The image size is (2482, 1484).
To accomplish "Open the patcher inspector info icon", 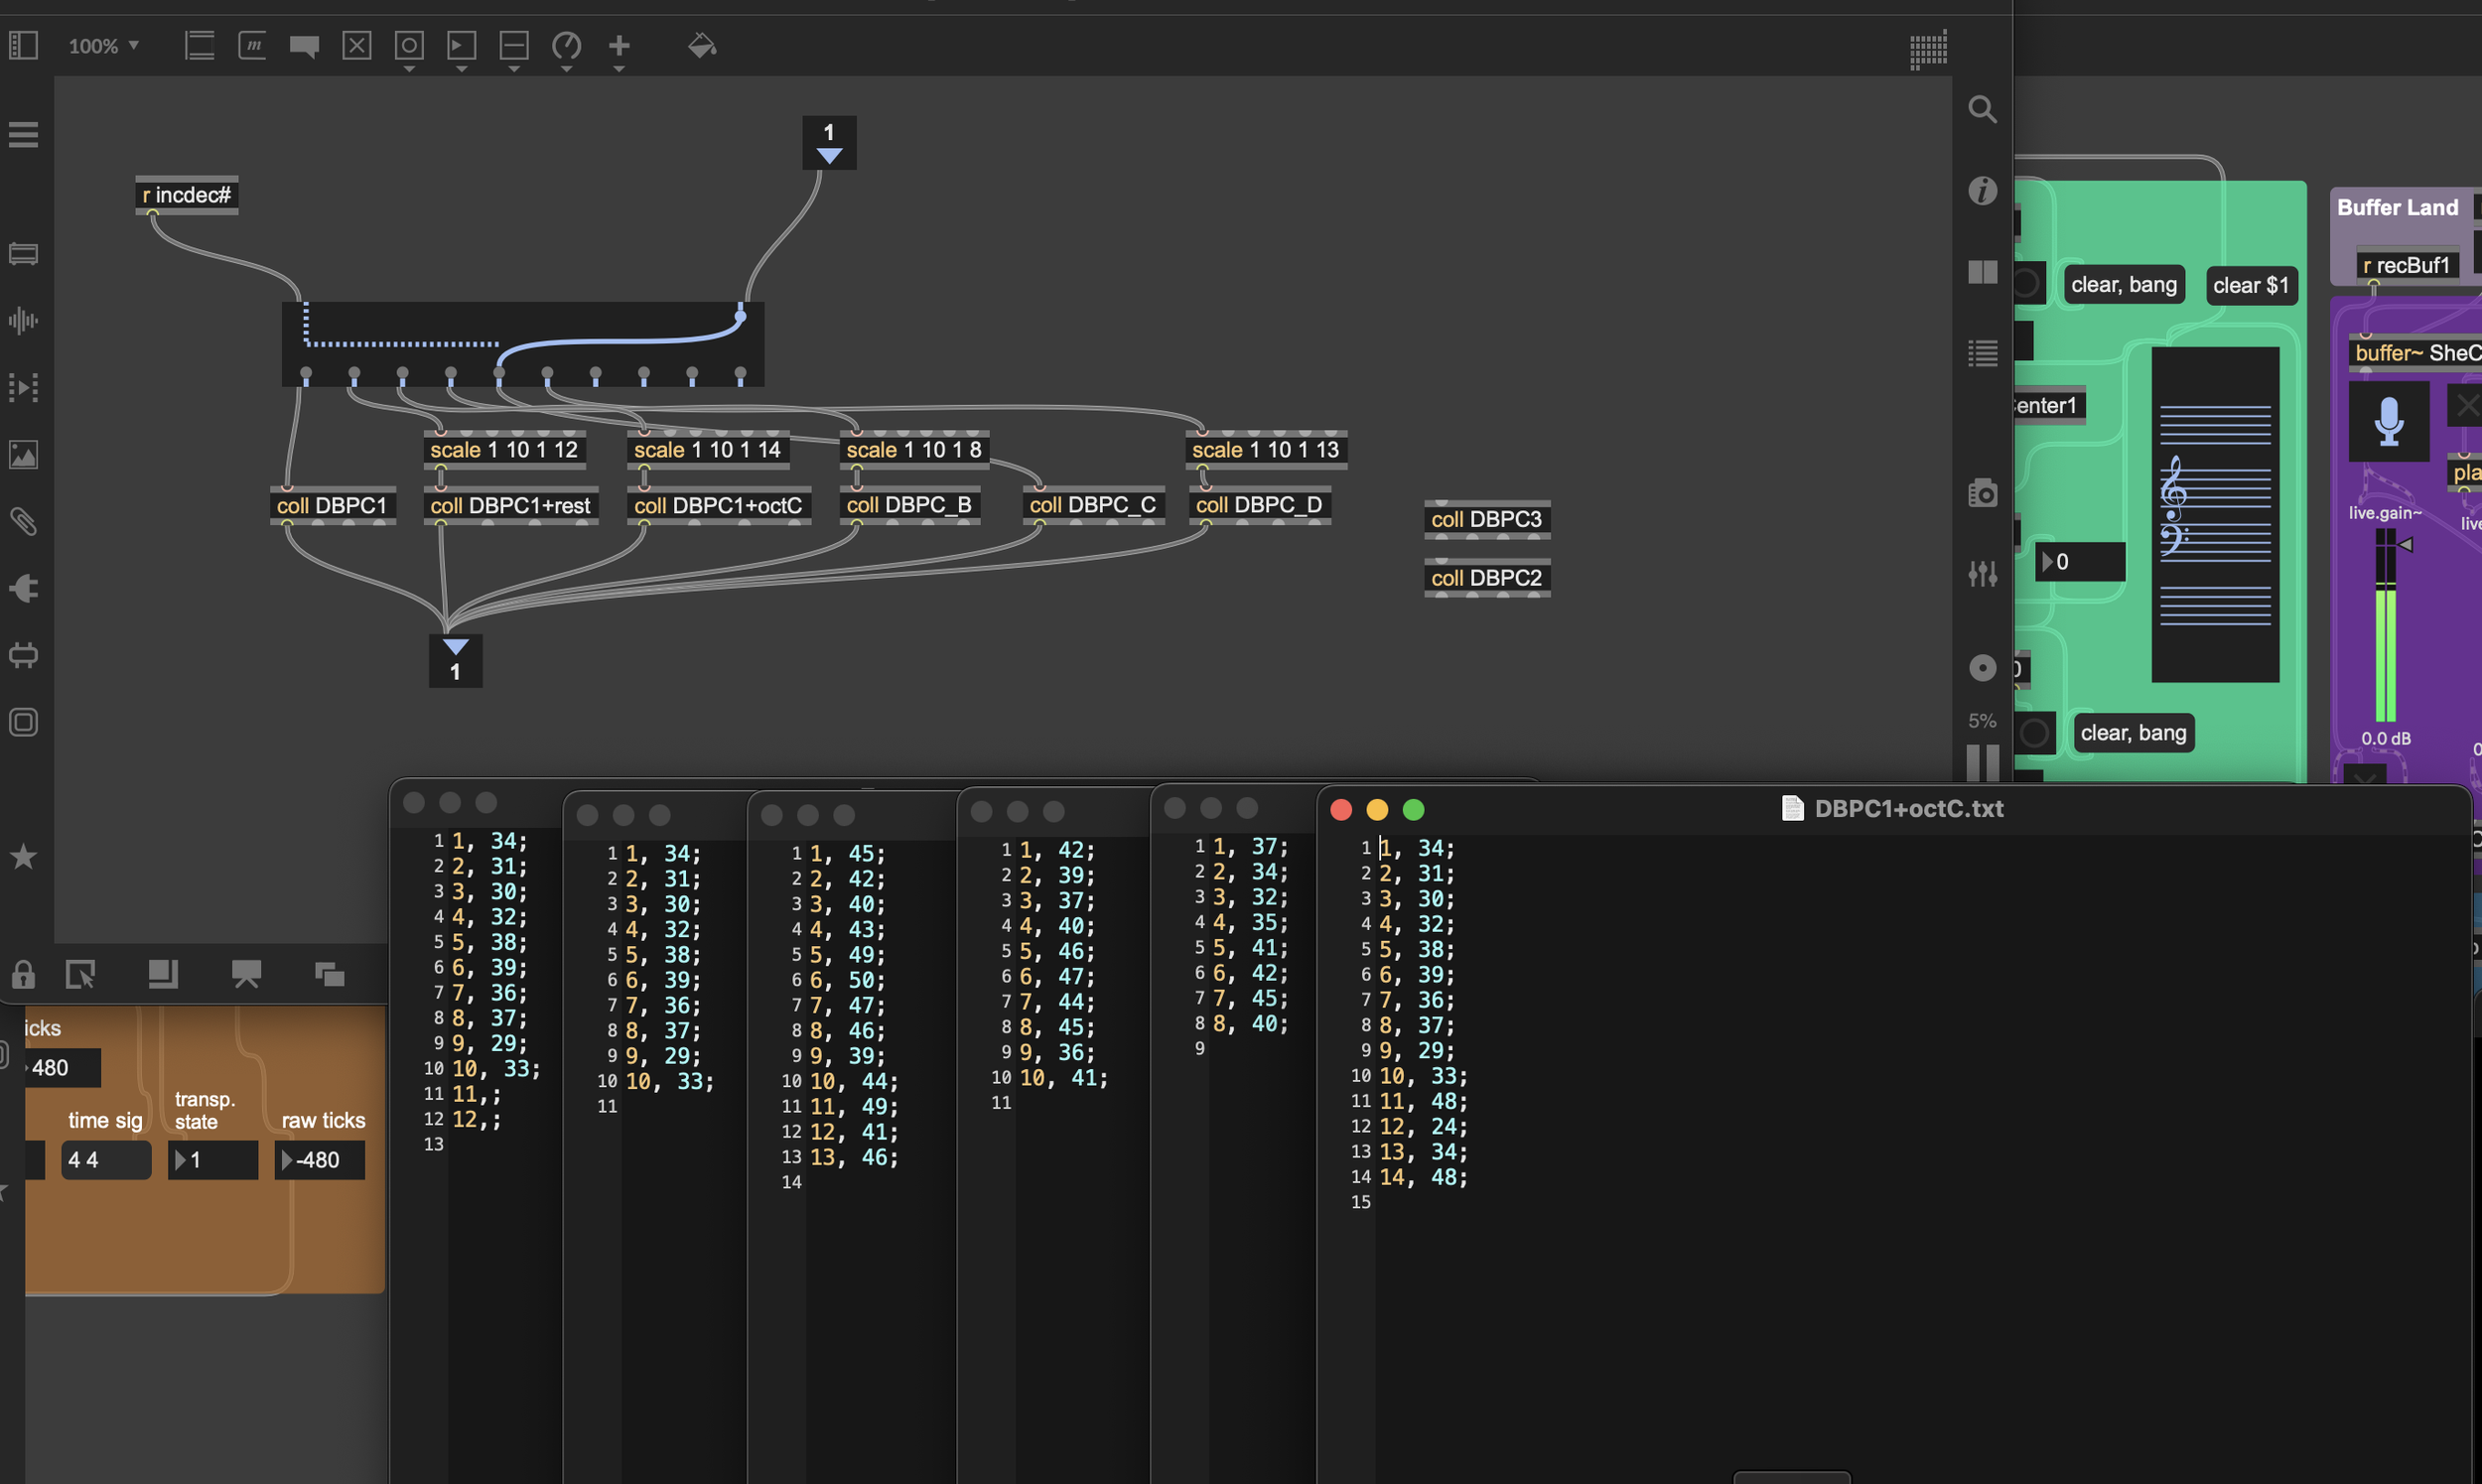I will [x=1982, y=190].
